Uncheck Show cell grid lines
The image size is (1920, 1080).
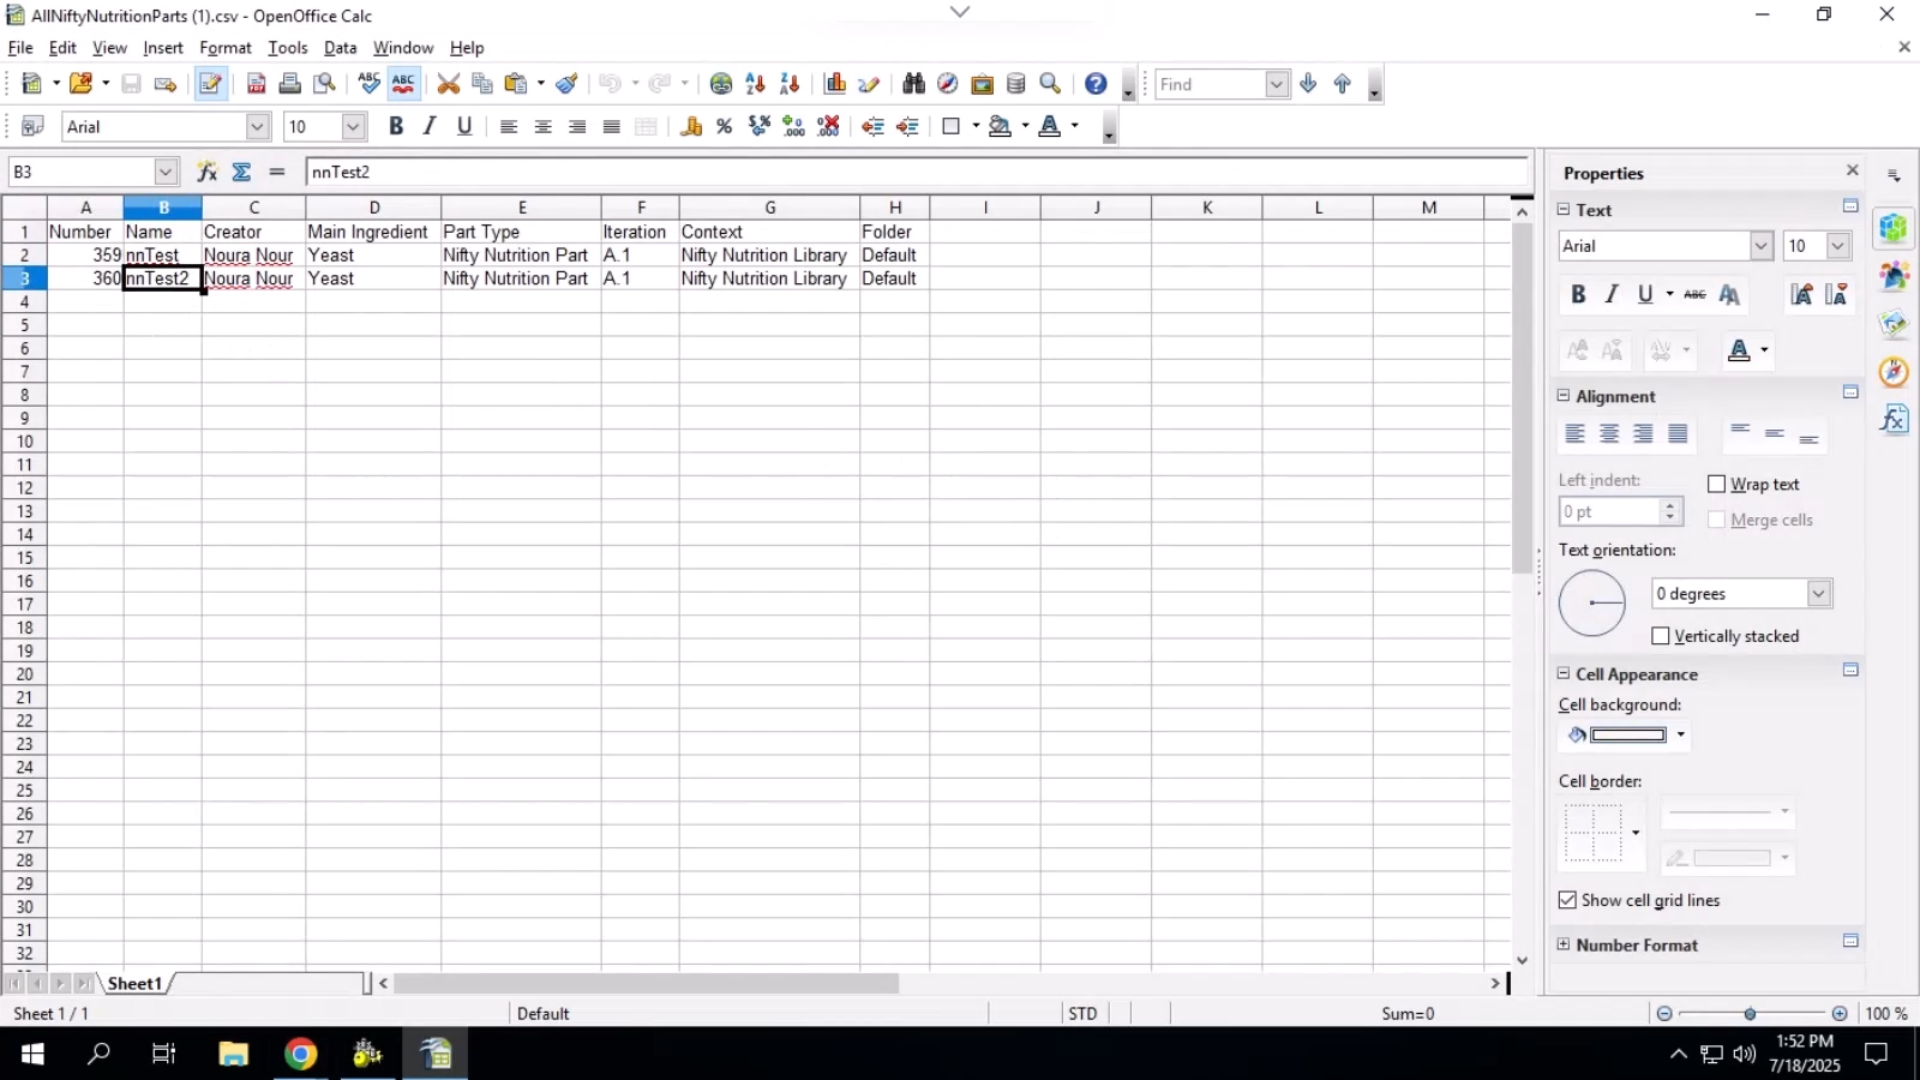(1567, 900)
